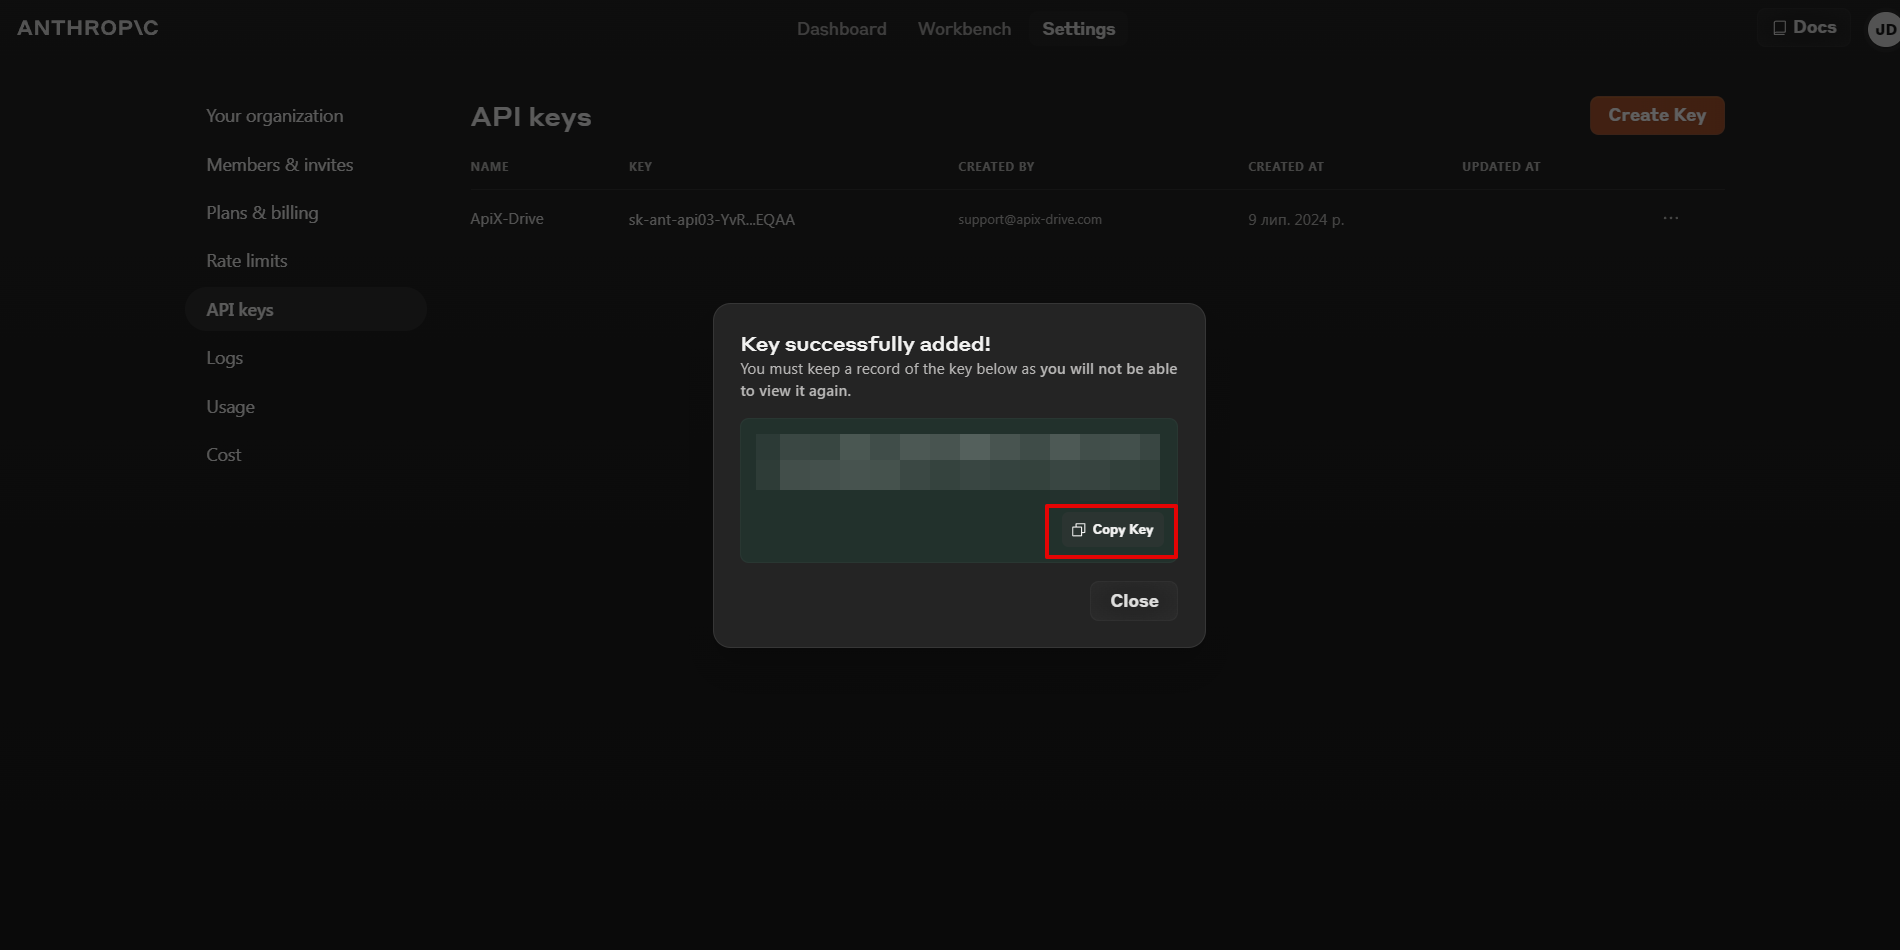Click the CREATED AT column header
This screenshot has width=1900, height=950.
coord(1286,167)
